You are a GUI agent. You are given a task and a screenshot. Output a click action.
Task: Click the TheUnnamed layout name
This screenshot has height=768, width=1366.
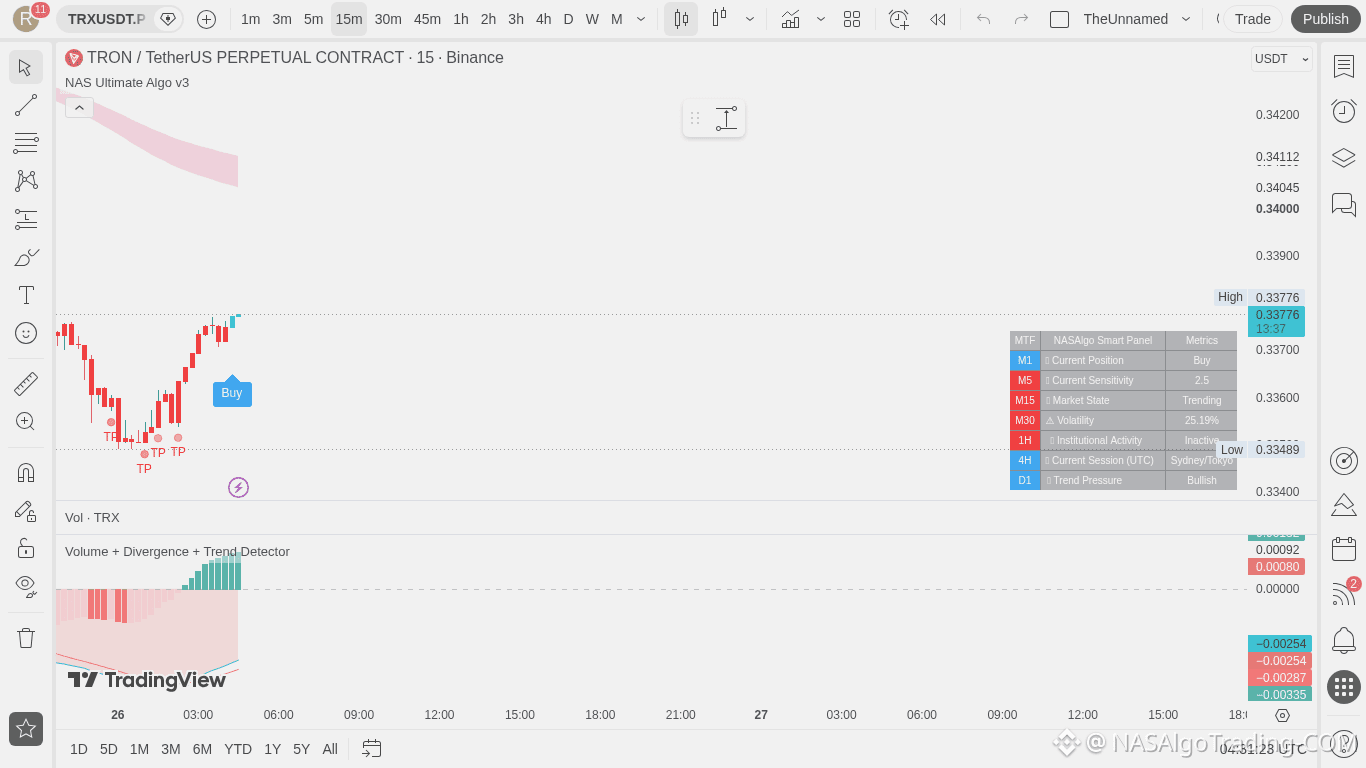tap(1125, 19)
